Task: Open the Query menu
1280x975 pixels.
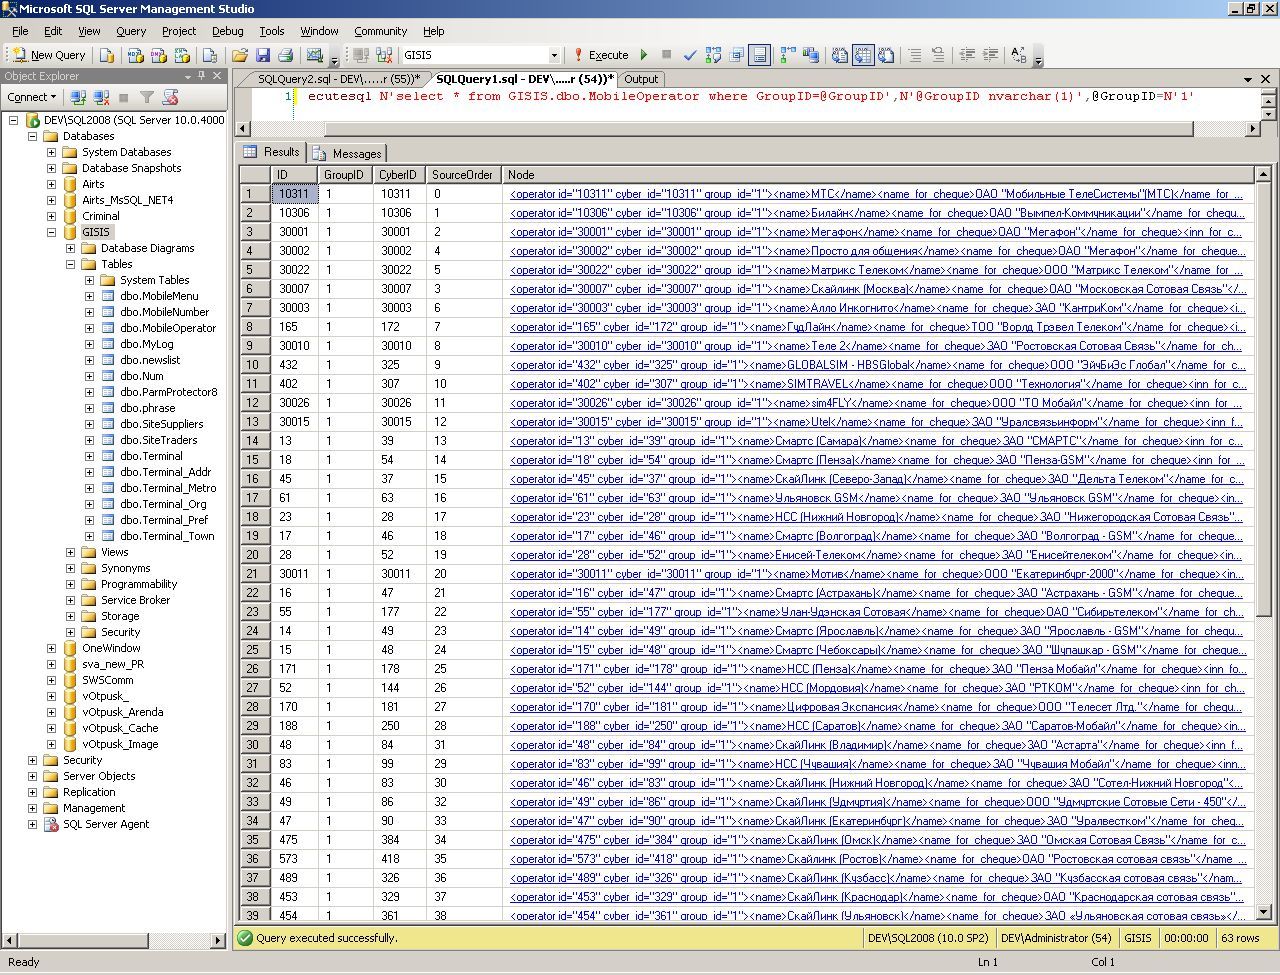Action: (x=131, y=31)
